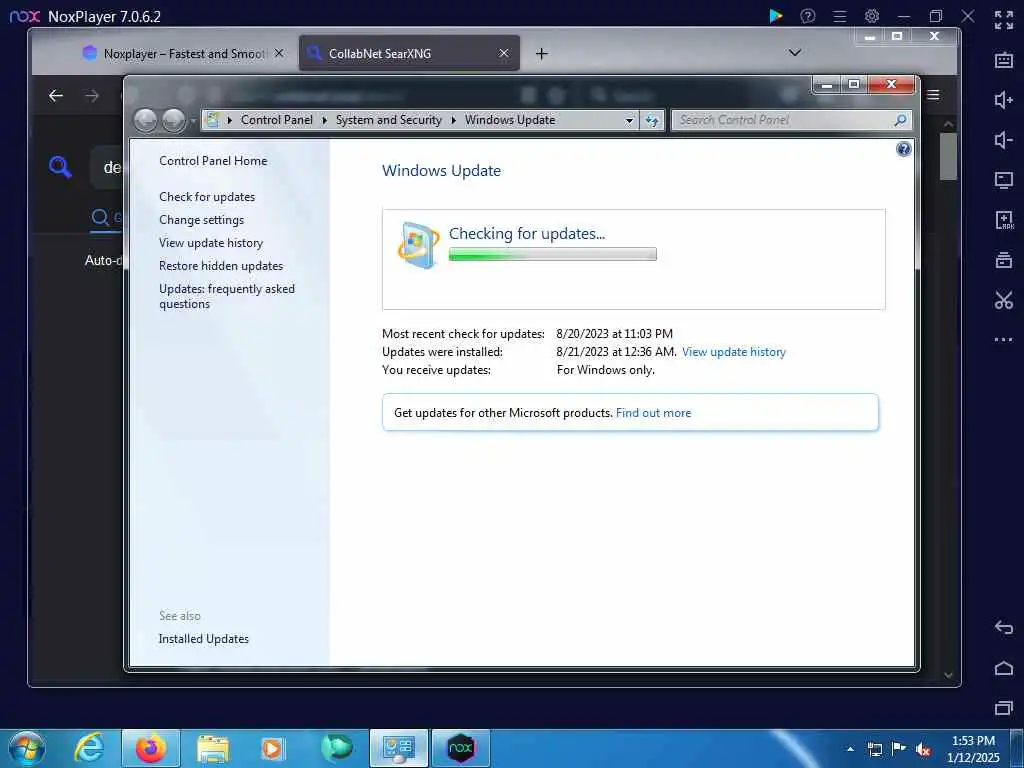Increase volume in NoxPlayer sidebar

point(1004,100)
